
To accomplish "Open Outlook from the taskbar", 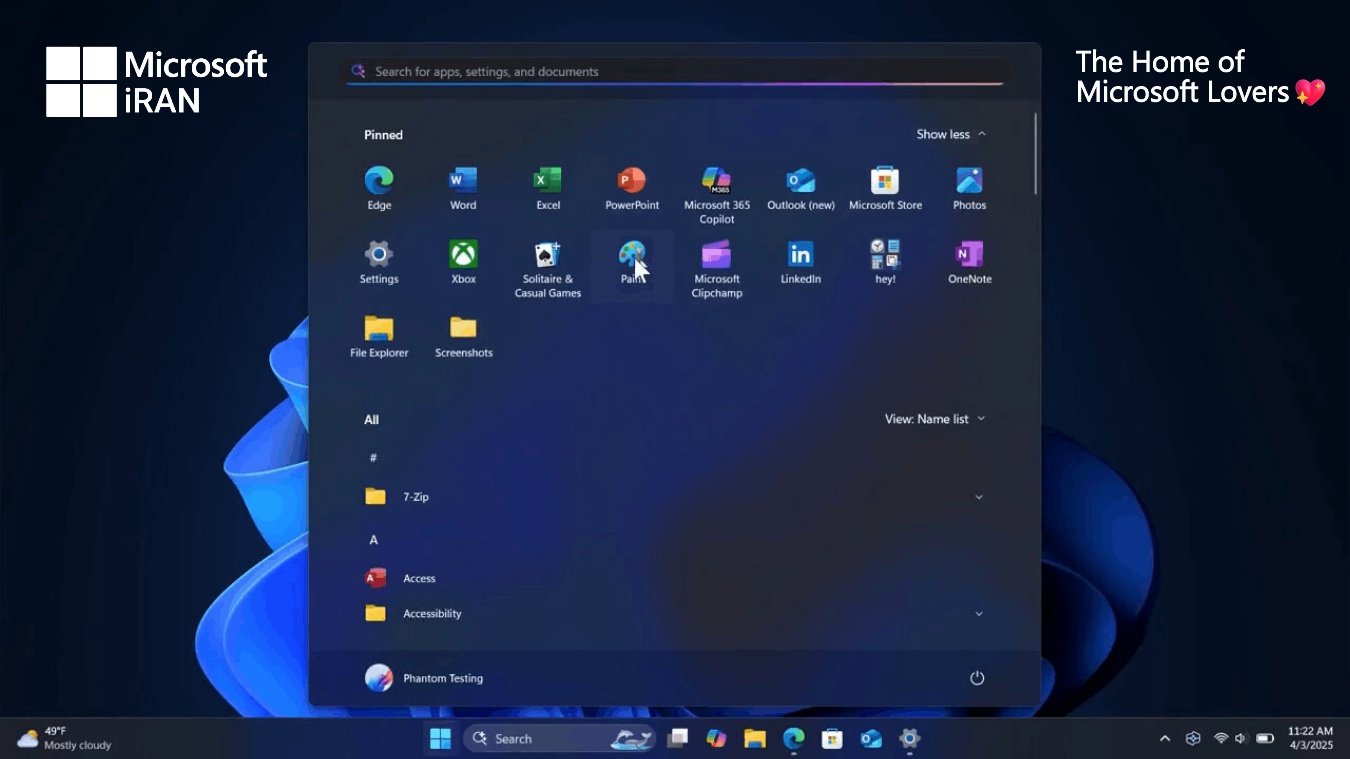I will click(871, 739).
